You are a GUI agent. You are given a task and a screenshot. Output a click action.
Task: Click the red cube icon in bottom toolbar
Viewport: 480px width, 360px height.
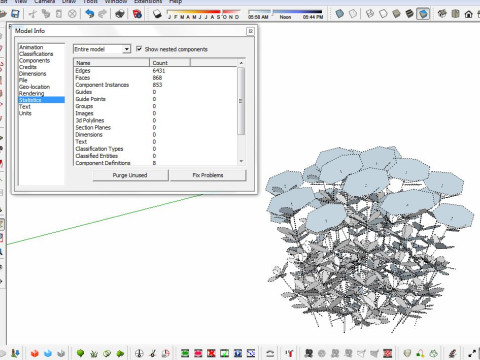34,353
